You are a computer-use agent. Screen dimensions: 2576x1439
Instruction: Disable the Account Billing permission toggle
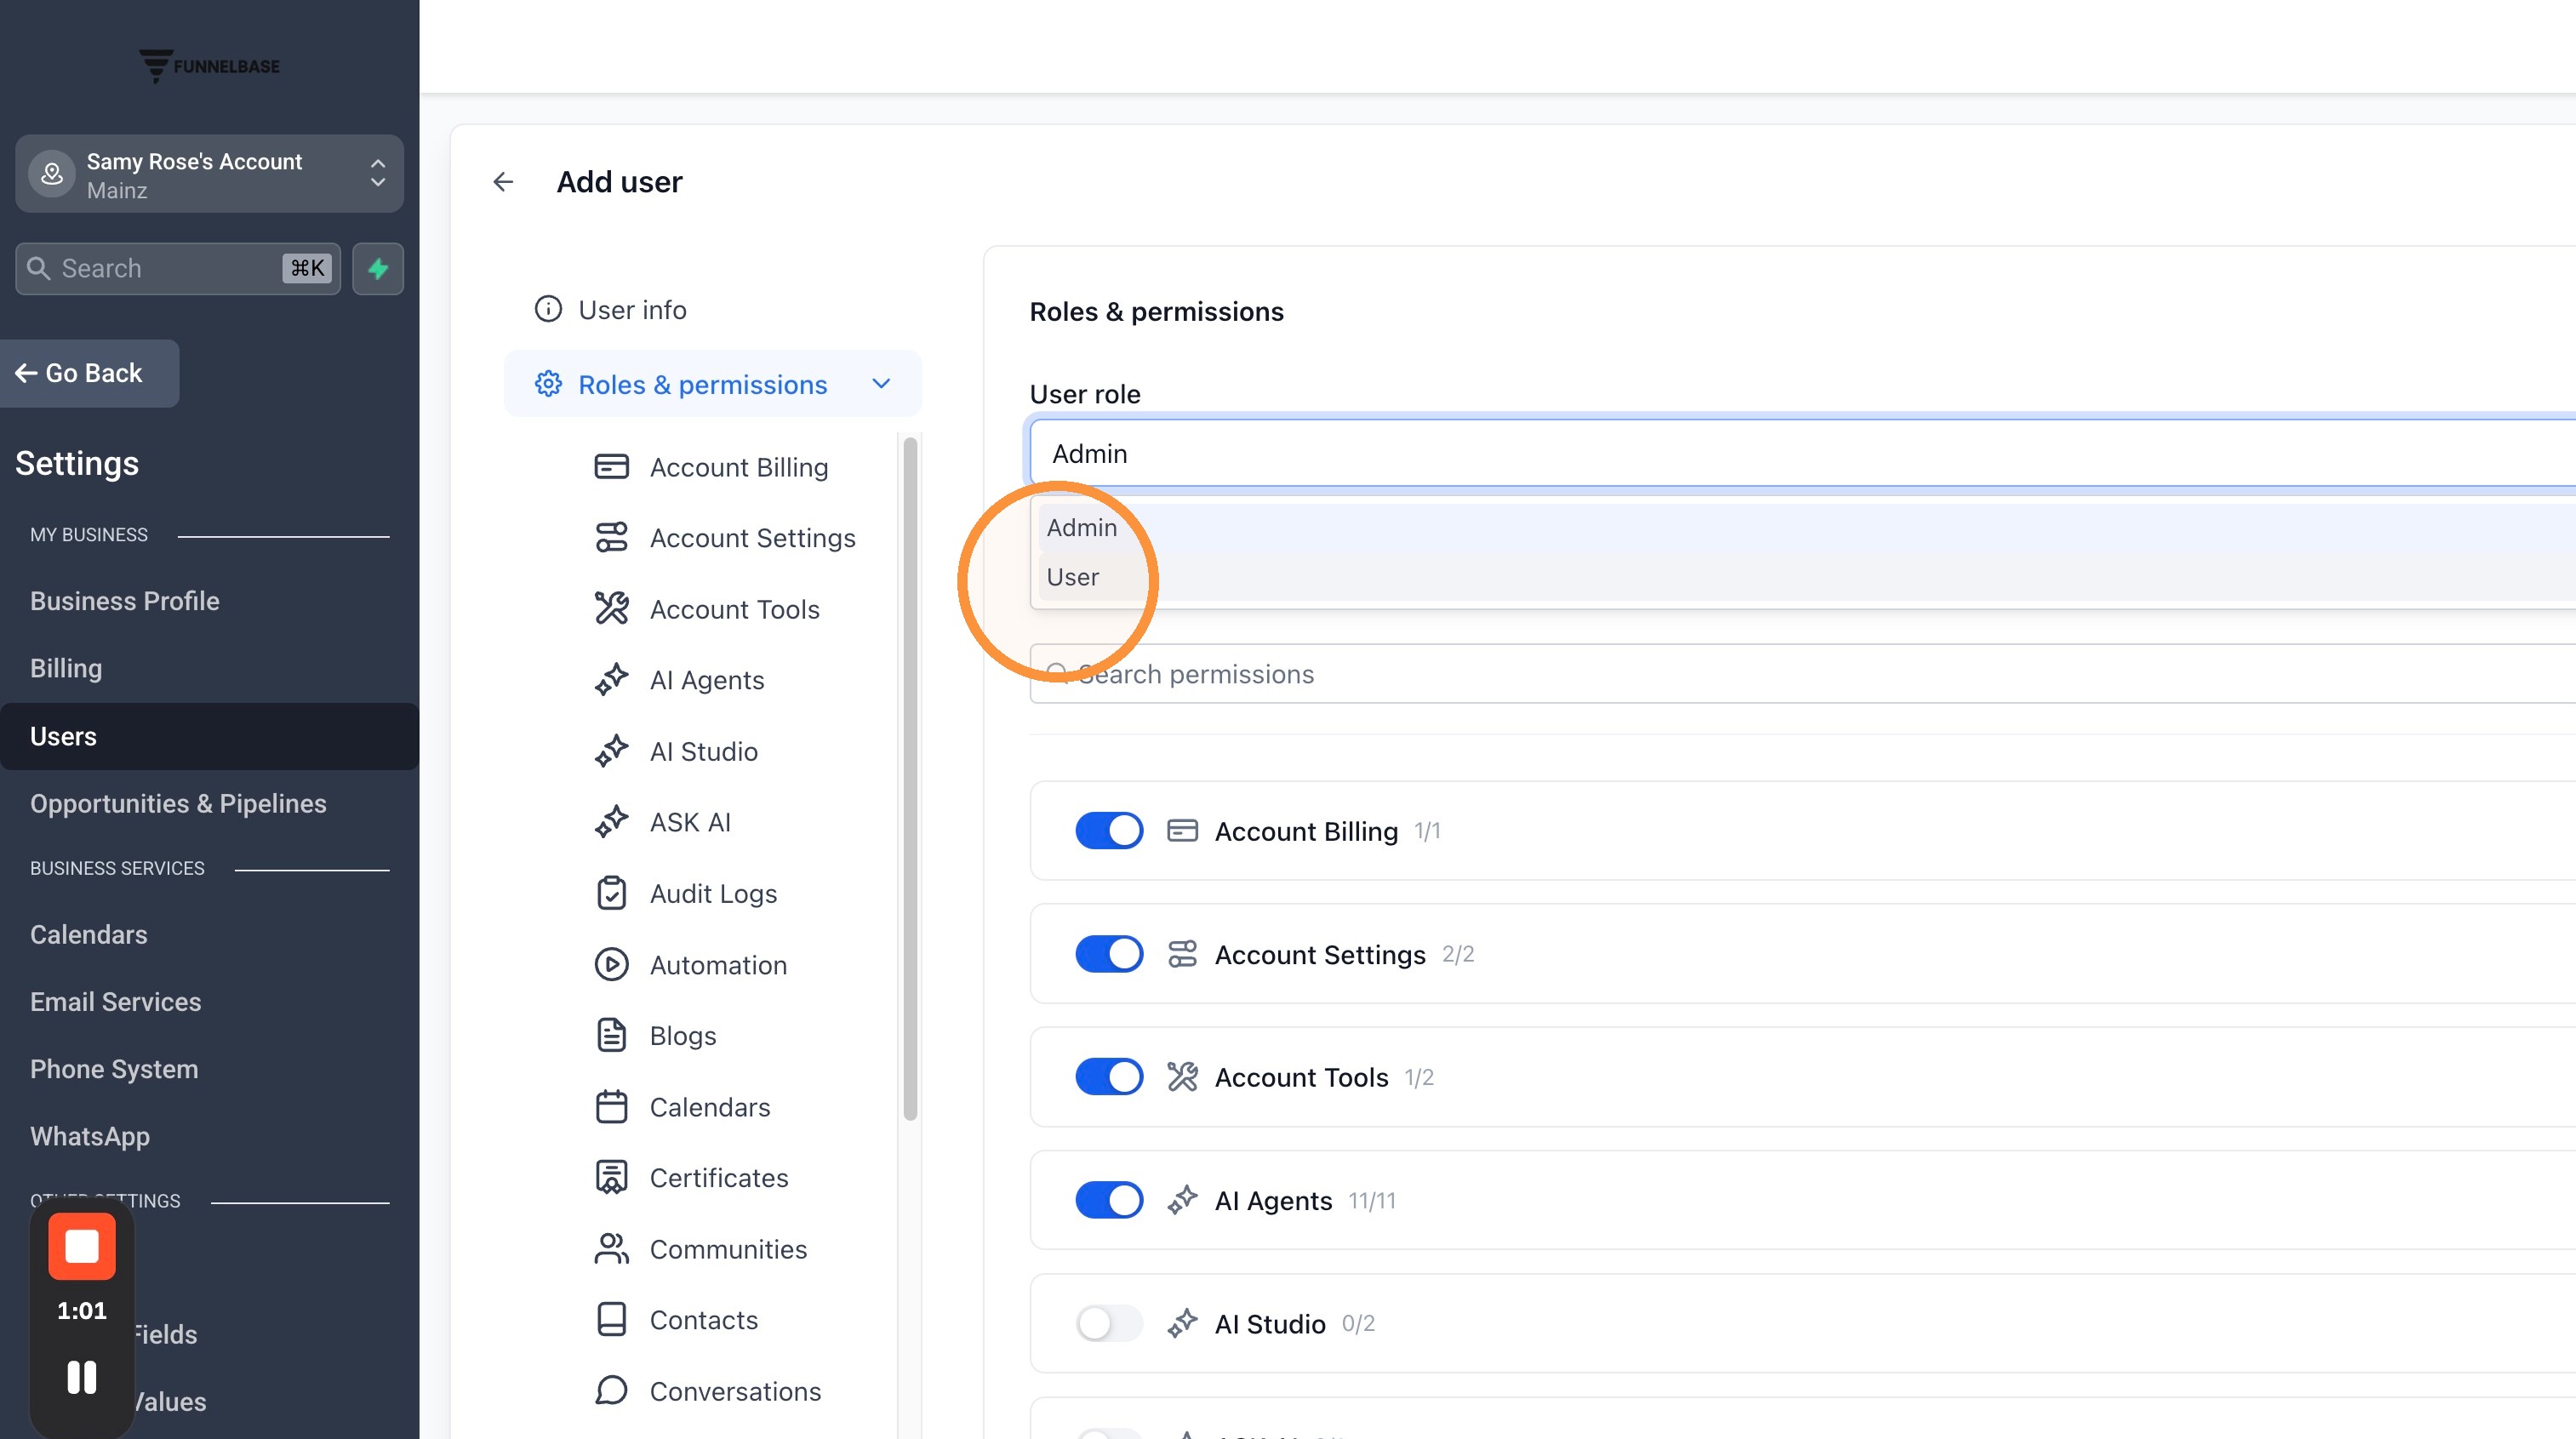click(x=1109, y=831)
